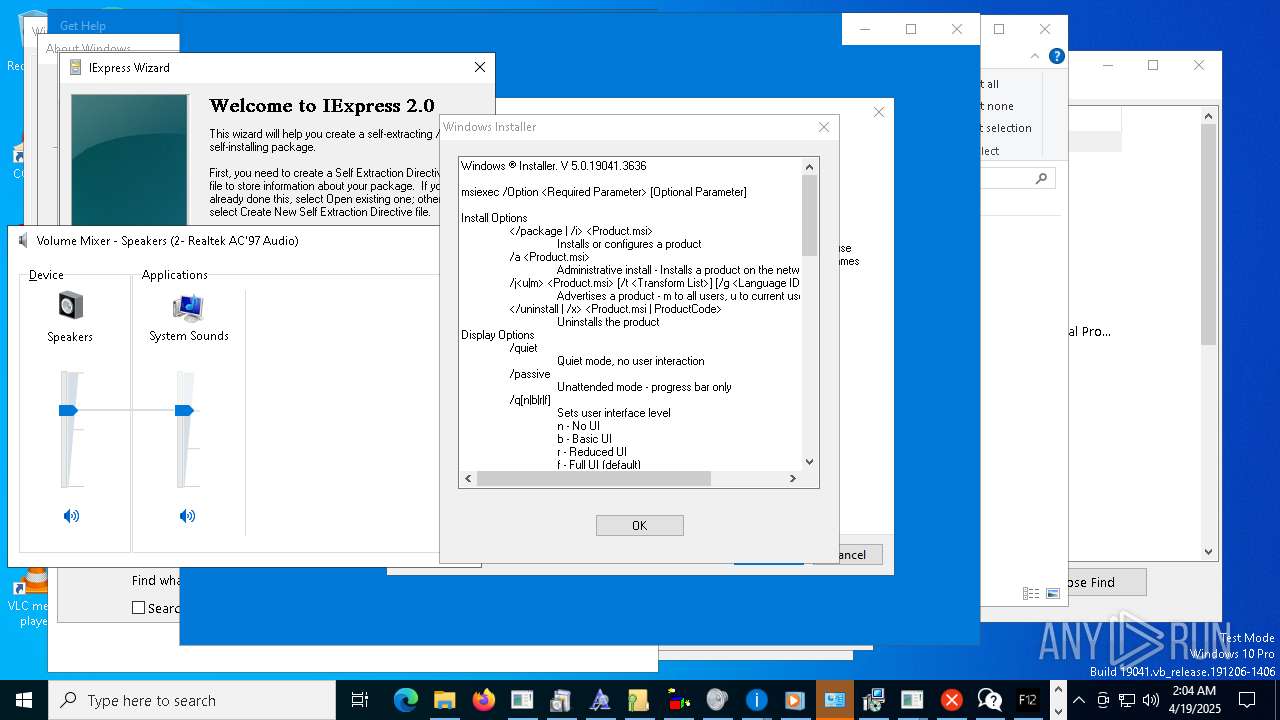Click the "/passive" option text

(x=530, y=374)
